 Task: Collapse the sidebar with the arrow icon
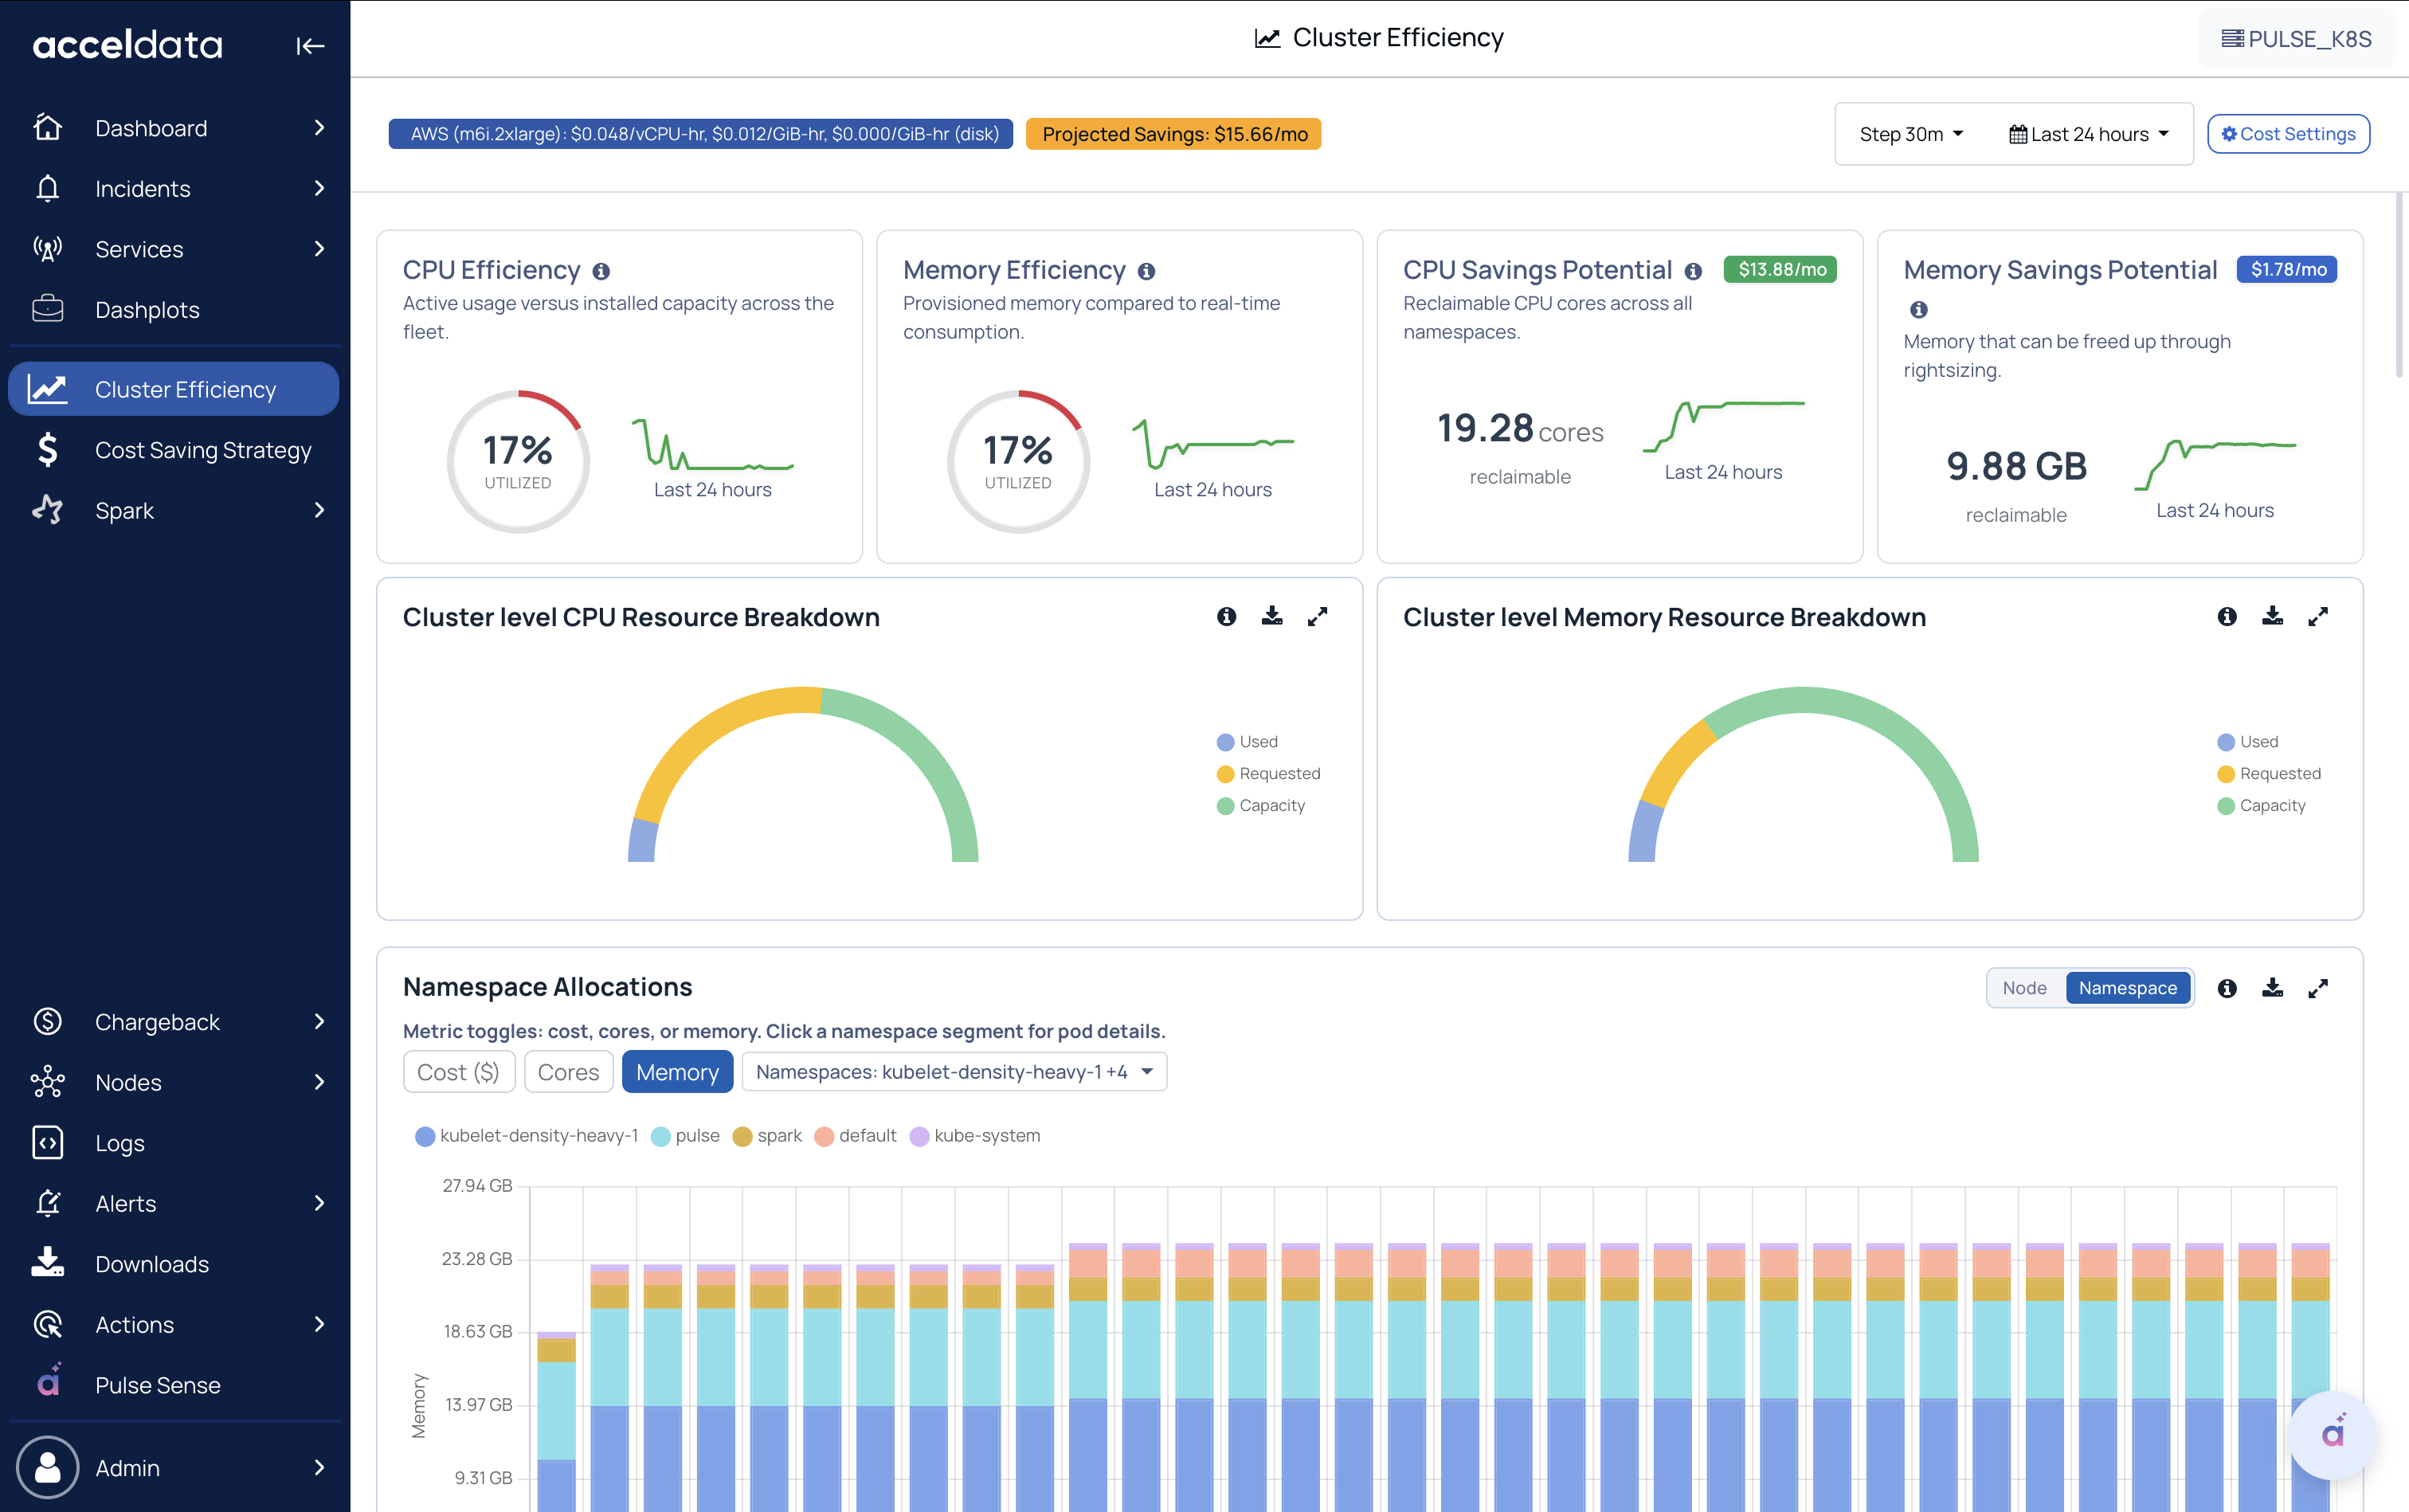(310, 46)
